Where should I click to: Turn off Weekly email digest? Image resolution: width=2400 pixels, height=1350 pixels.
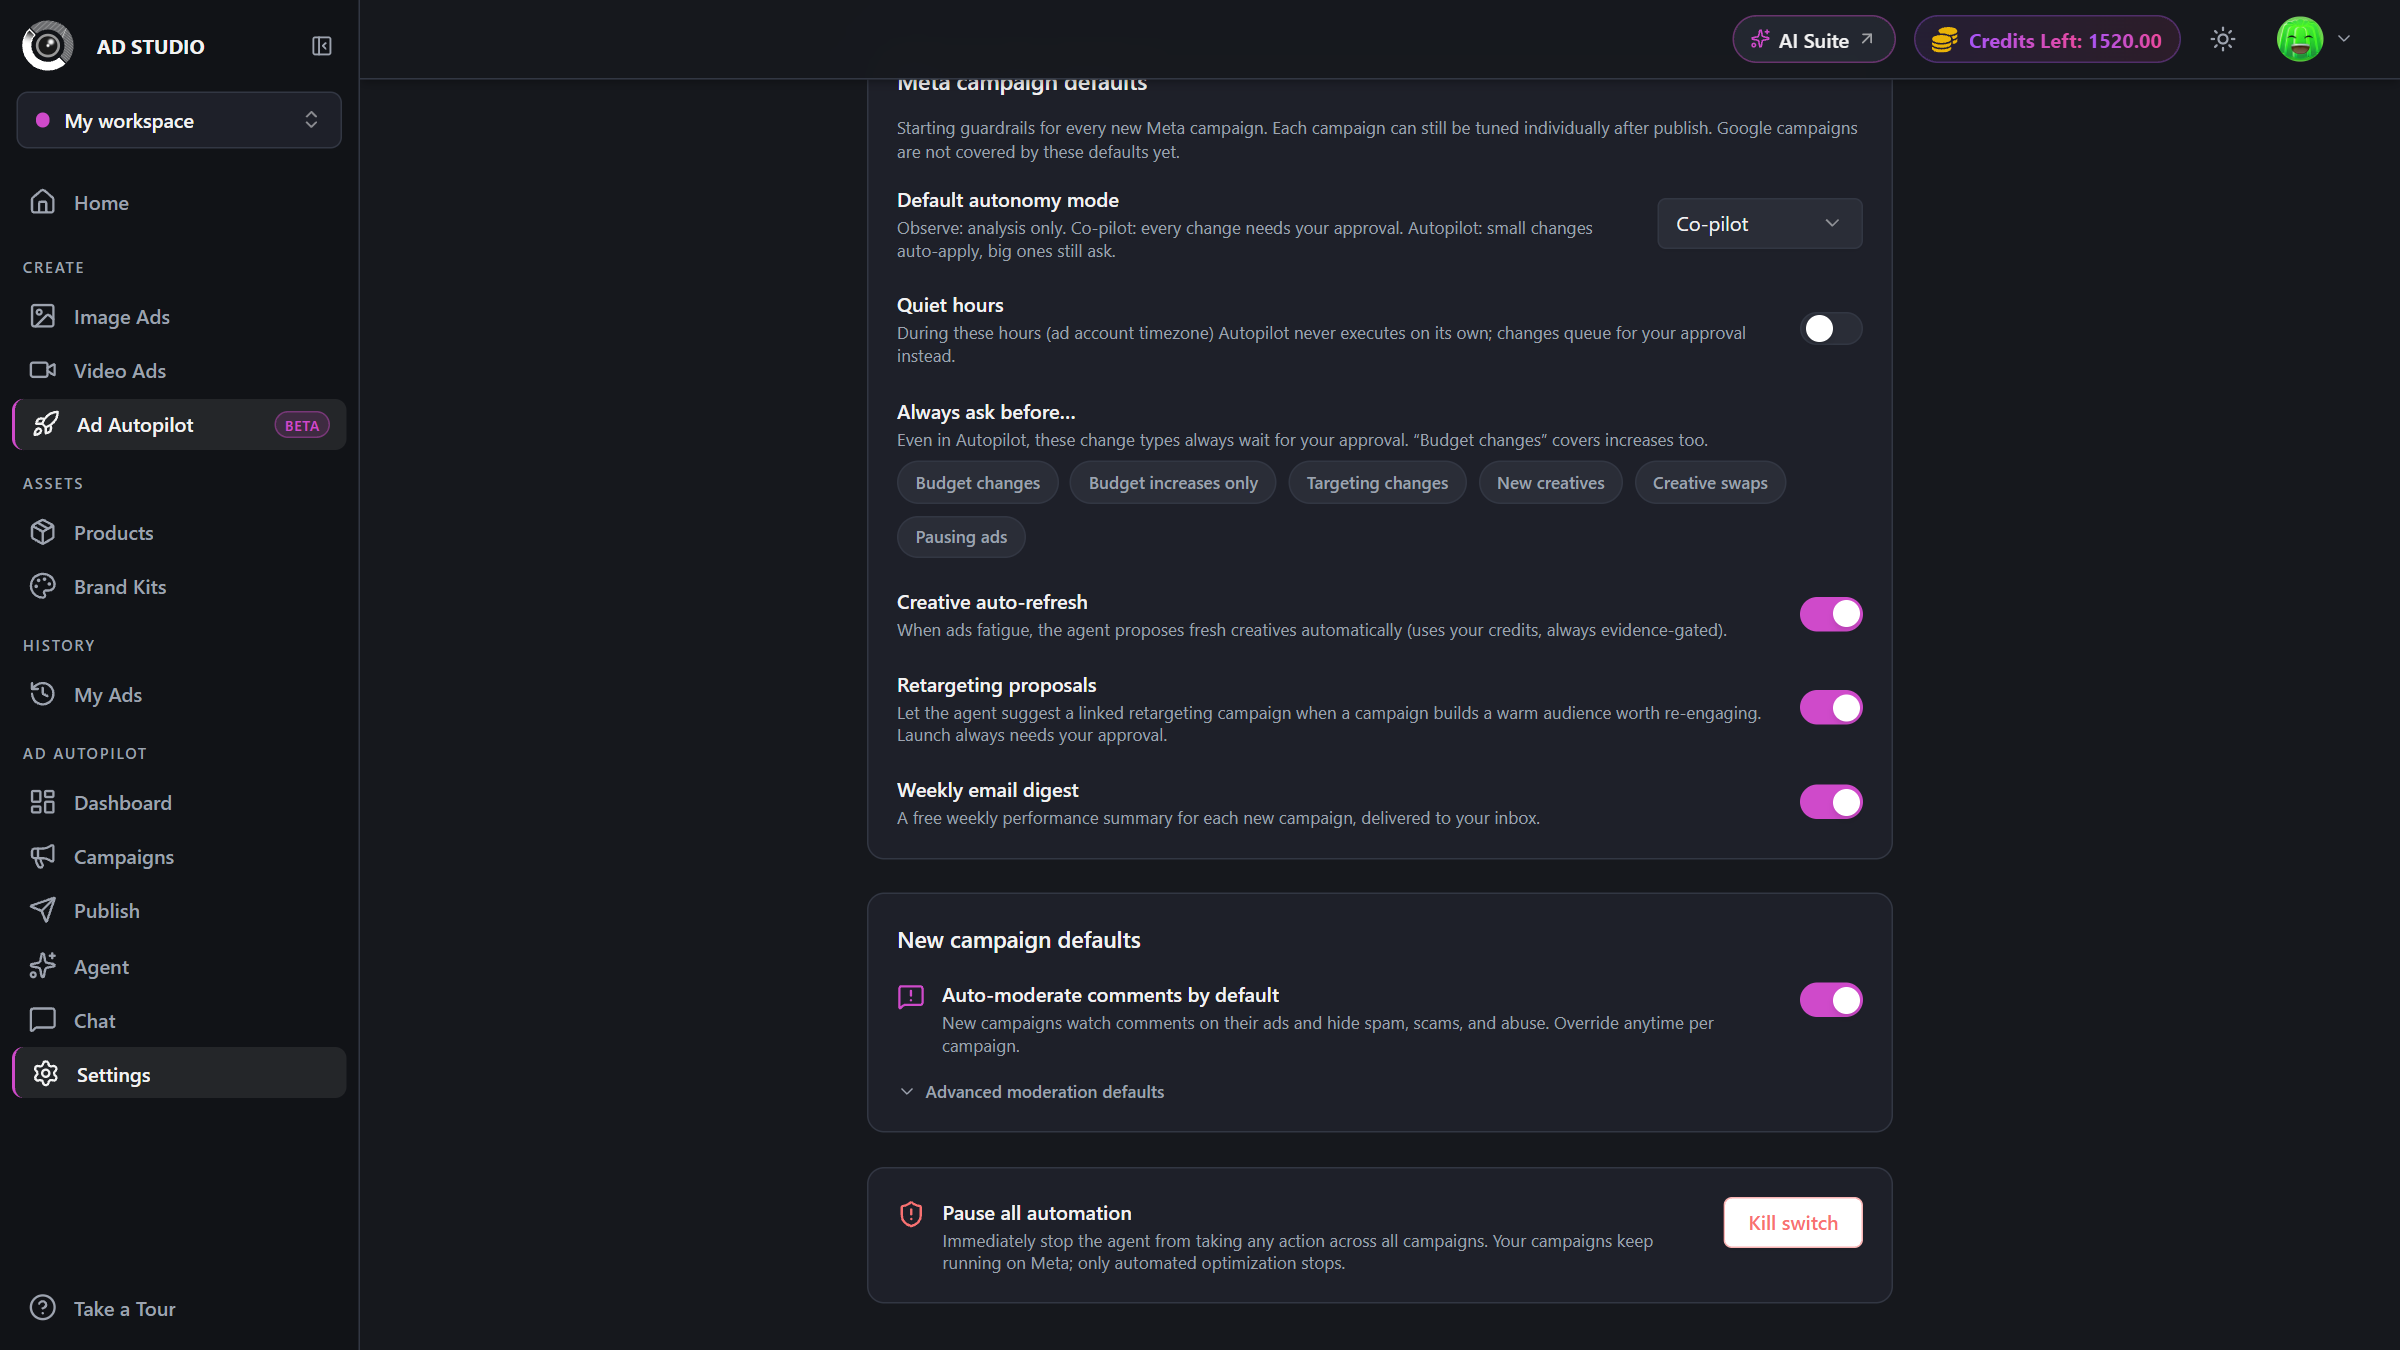coord(1830,802)
